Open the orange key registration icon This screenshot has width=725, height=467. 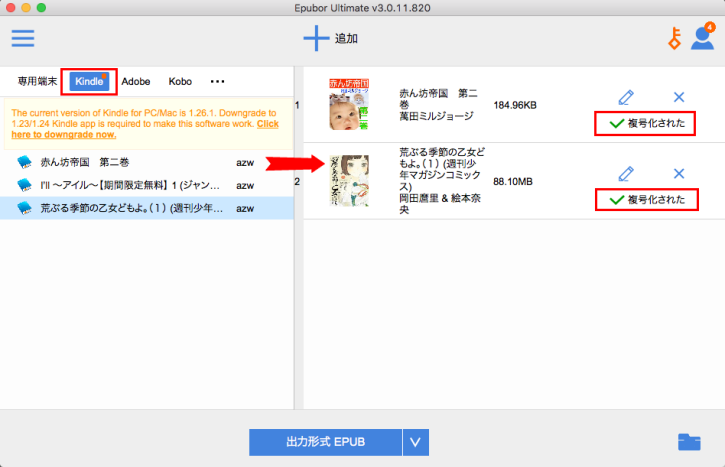[675, 38]
